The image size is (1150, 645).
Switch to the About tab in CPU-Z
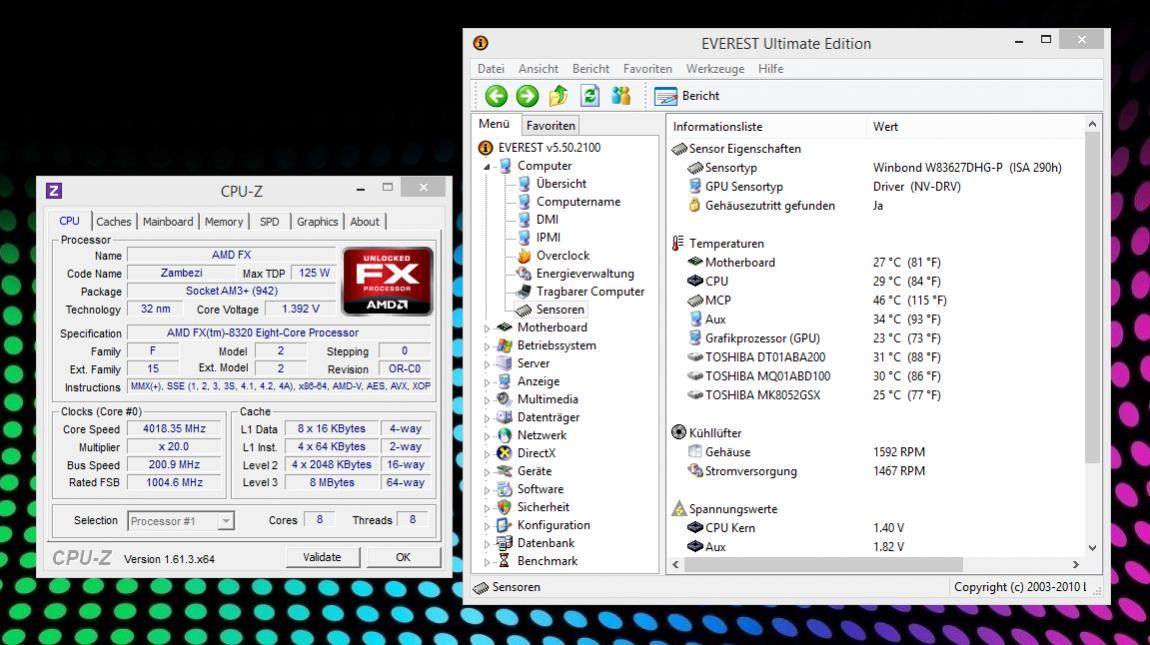(365, 222)
